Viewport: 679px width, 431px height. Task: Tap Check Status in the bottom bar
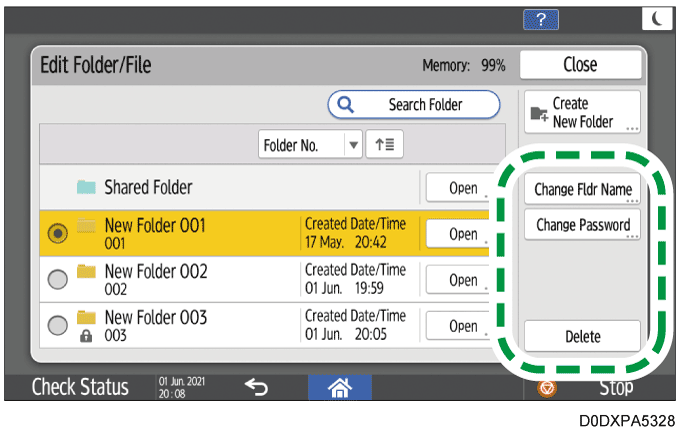pyautogui.click(x=81, y=387)
